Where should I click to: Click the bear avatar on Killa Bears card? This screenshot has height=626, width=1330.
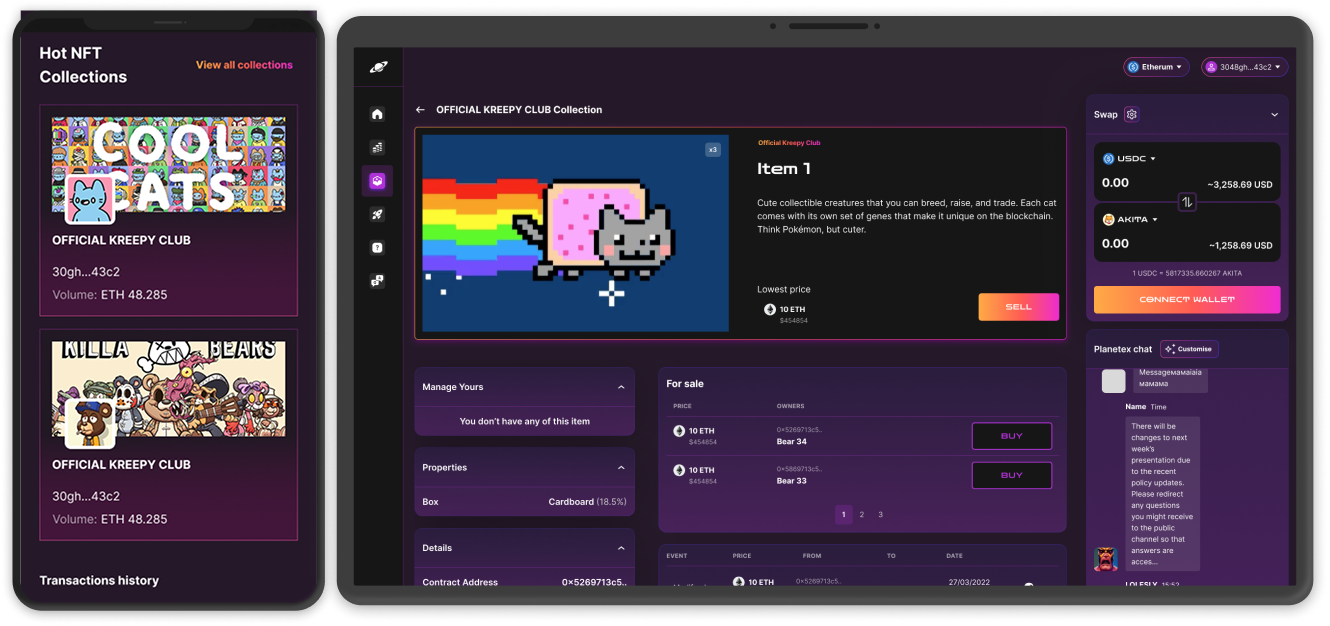(90, 422)
